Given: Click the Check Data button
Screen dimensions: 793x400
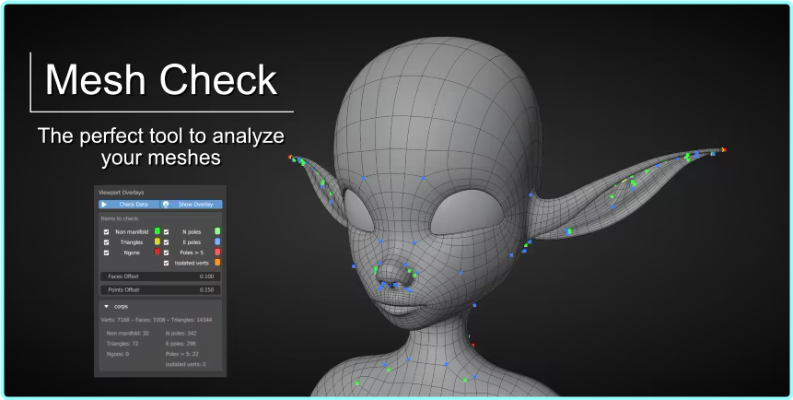Looking at the screenshot, I should point(129,204).
